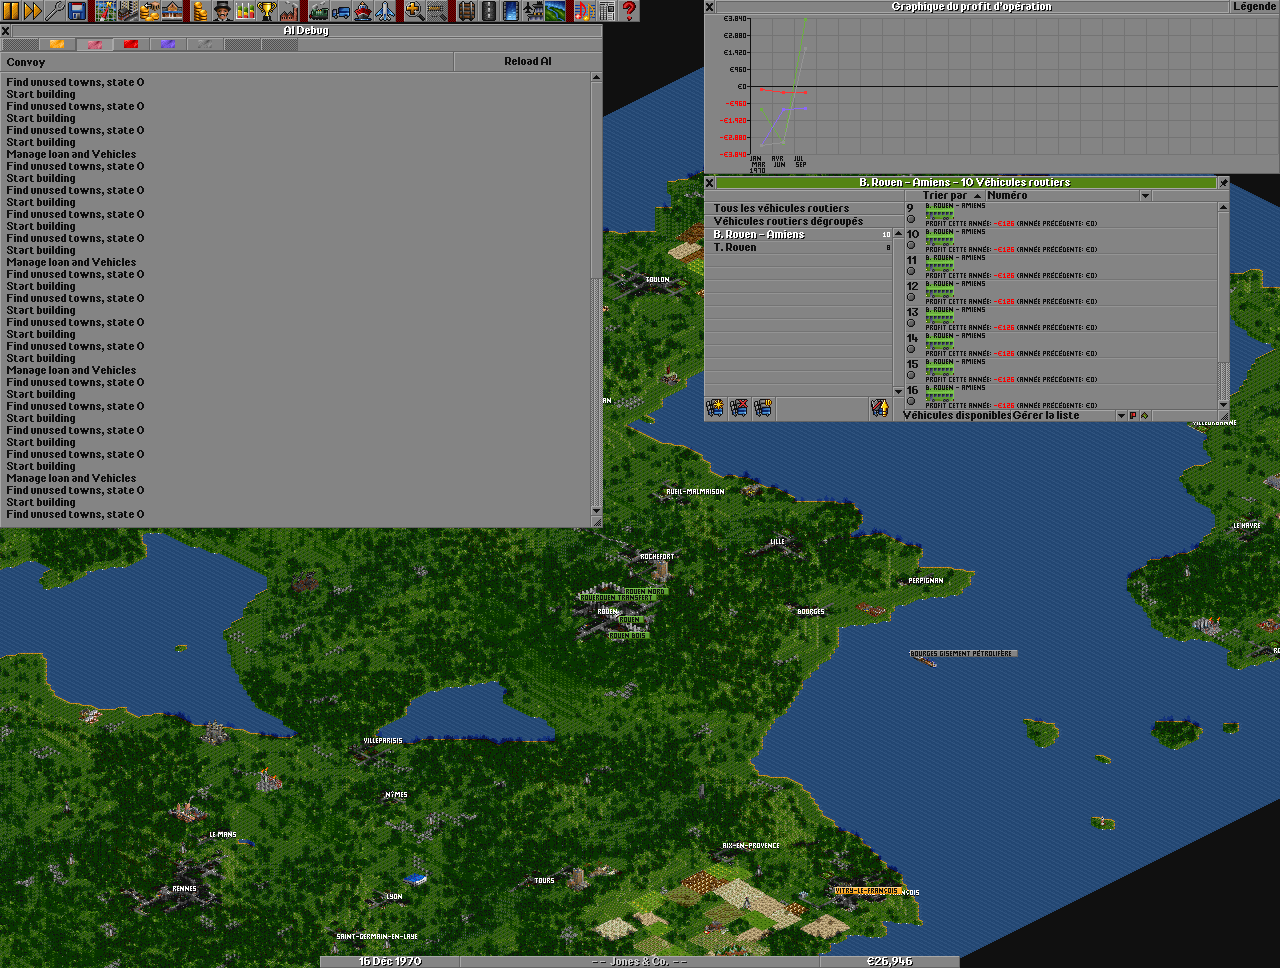Open company finances coins icon
The height and width of the screenshot is (968, 1280).
tap(200, 11)
